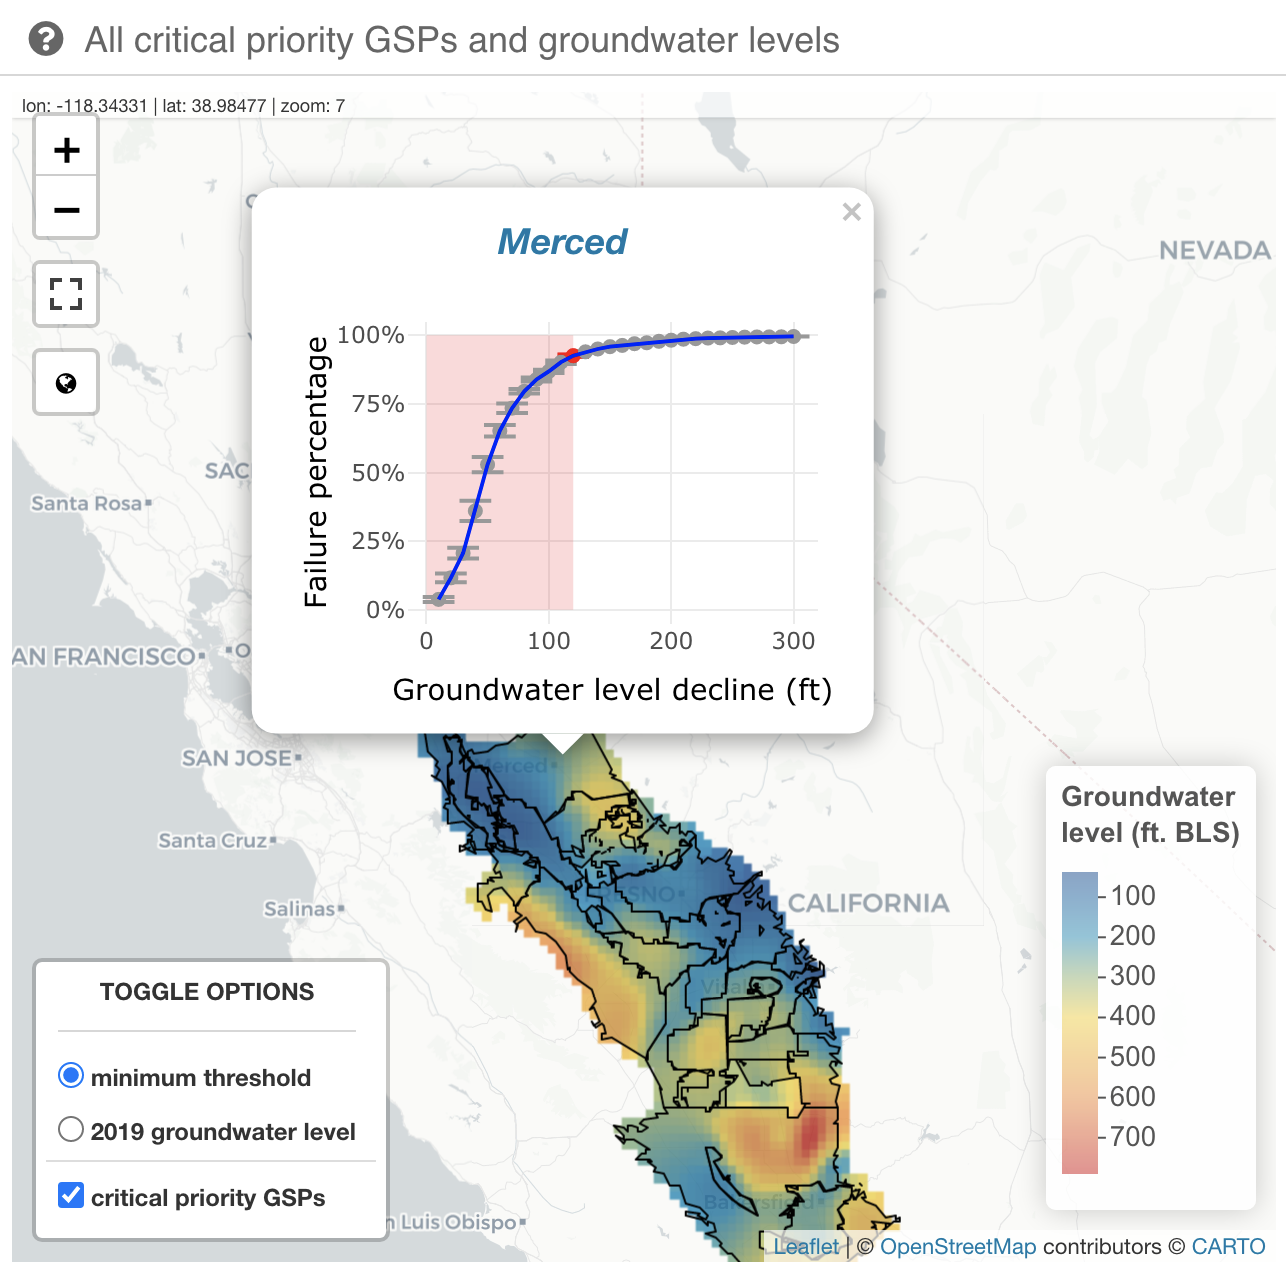Image resolution: width=1286 pixels, height=1274 pixels.
Task: Click the groundwater level color gradient legend
Action: click(1080, 1022)
